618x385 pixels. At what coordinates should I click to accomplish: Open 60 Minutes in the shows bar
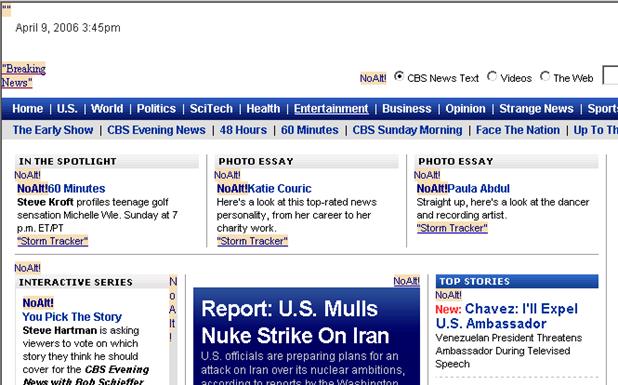(x=310, y=130)
